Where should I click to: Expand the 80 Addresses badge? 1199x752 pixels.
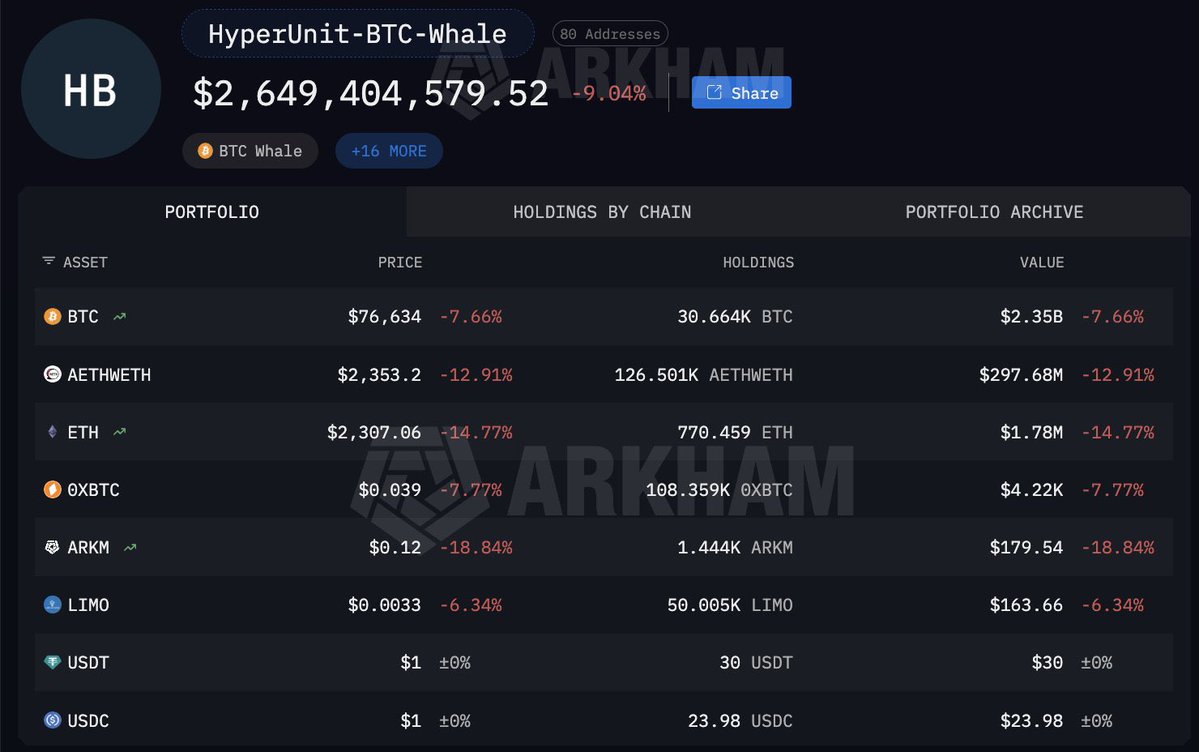click(x=610, y=34)
